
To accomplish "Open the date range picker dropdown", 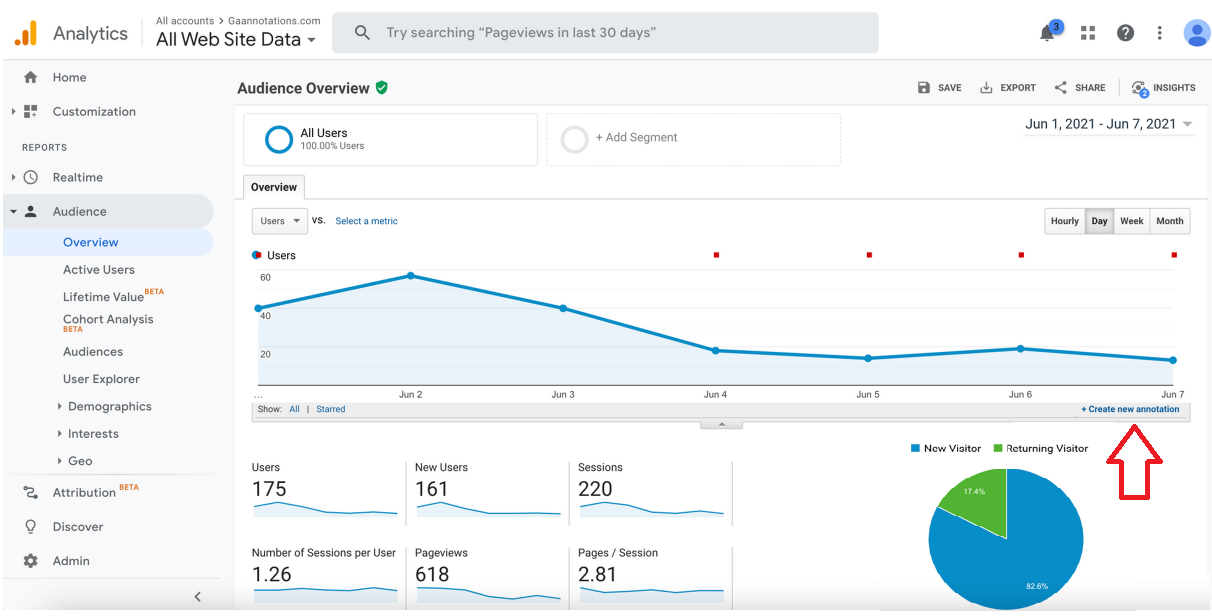I will click(1109, 124).
